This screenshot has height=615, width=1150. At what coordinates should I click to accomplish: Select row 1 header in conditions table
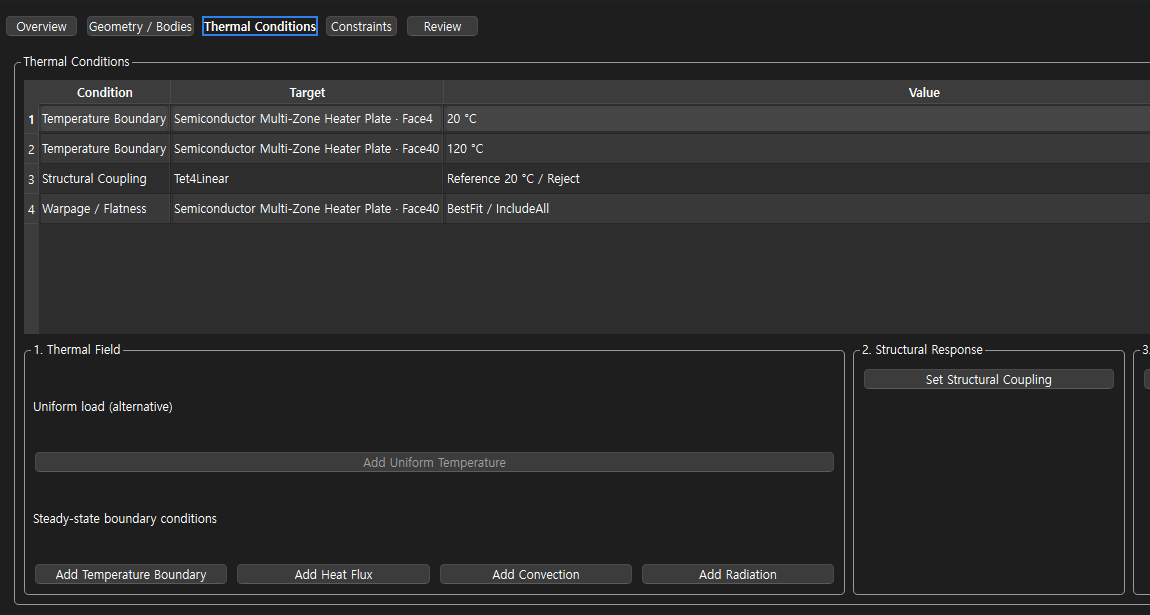[32, 119]
